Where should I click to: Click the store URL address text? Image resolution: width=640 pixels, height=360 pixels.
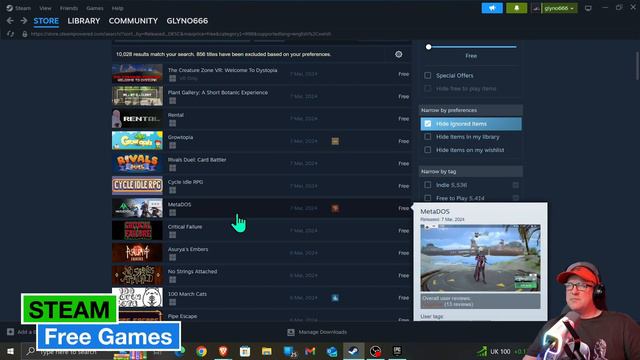pos(181,34)
